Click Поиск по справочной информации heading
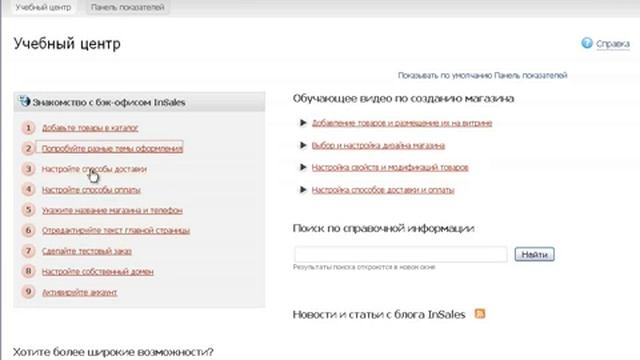This screenshot has width=640, height=360. pos(383,228)
